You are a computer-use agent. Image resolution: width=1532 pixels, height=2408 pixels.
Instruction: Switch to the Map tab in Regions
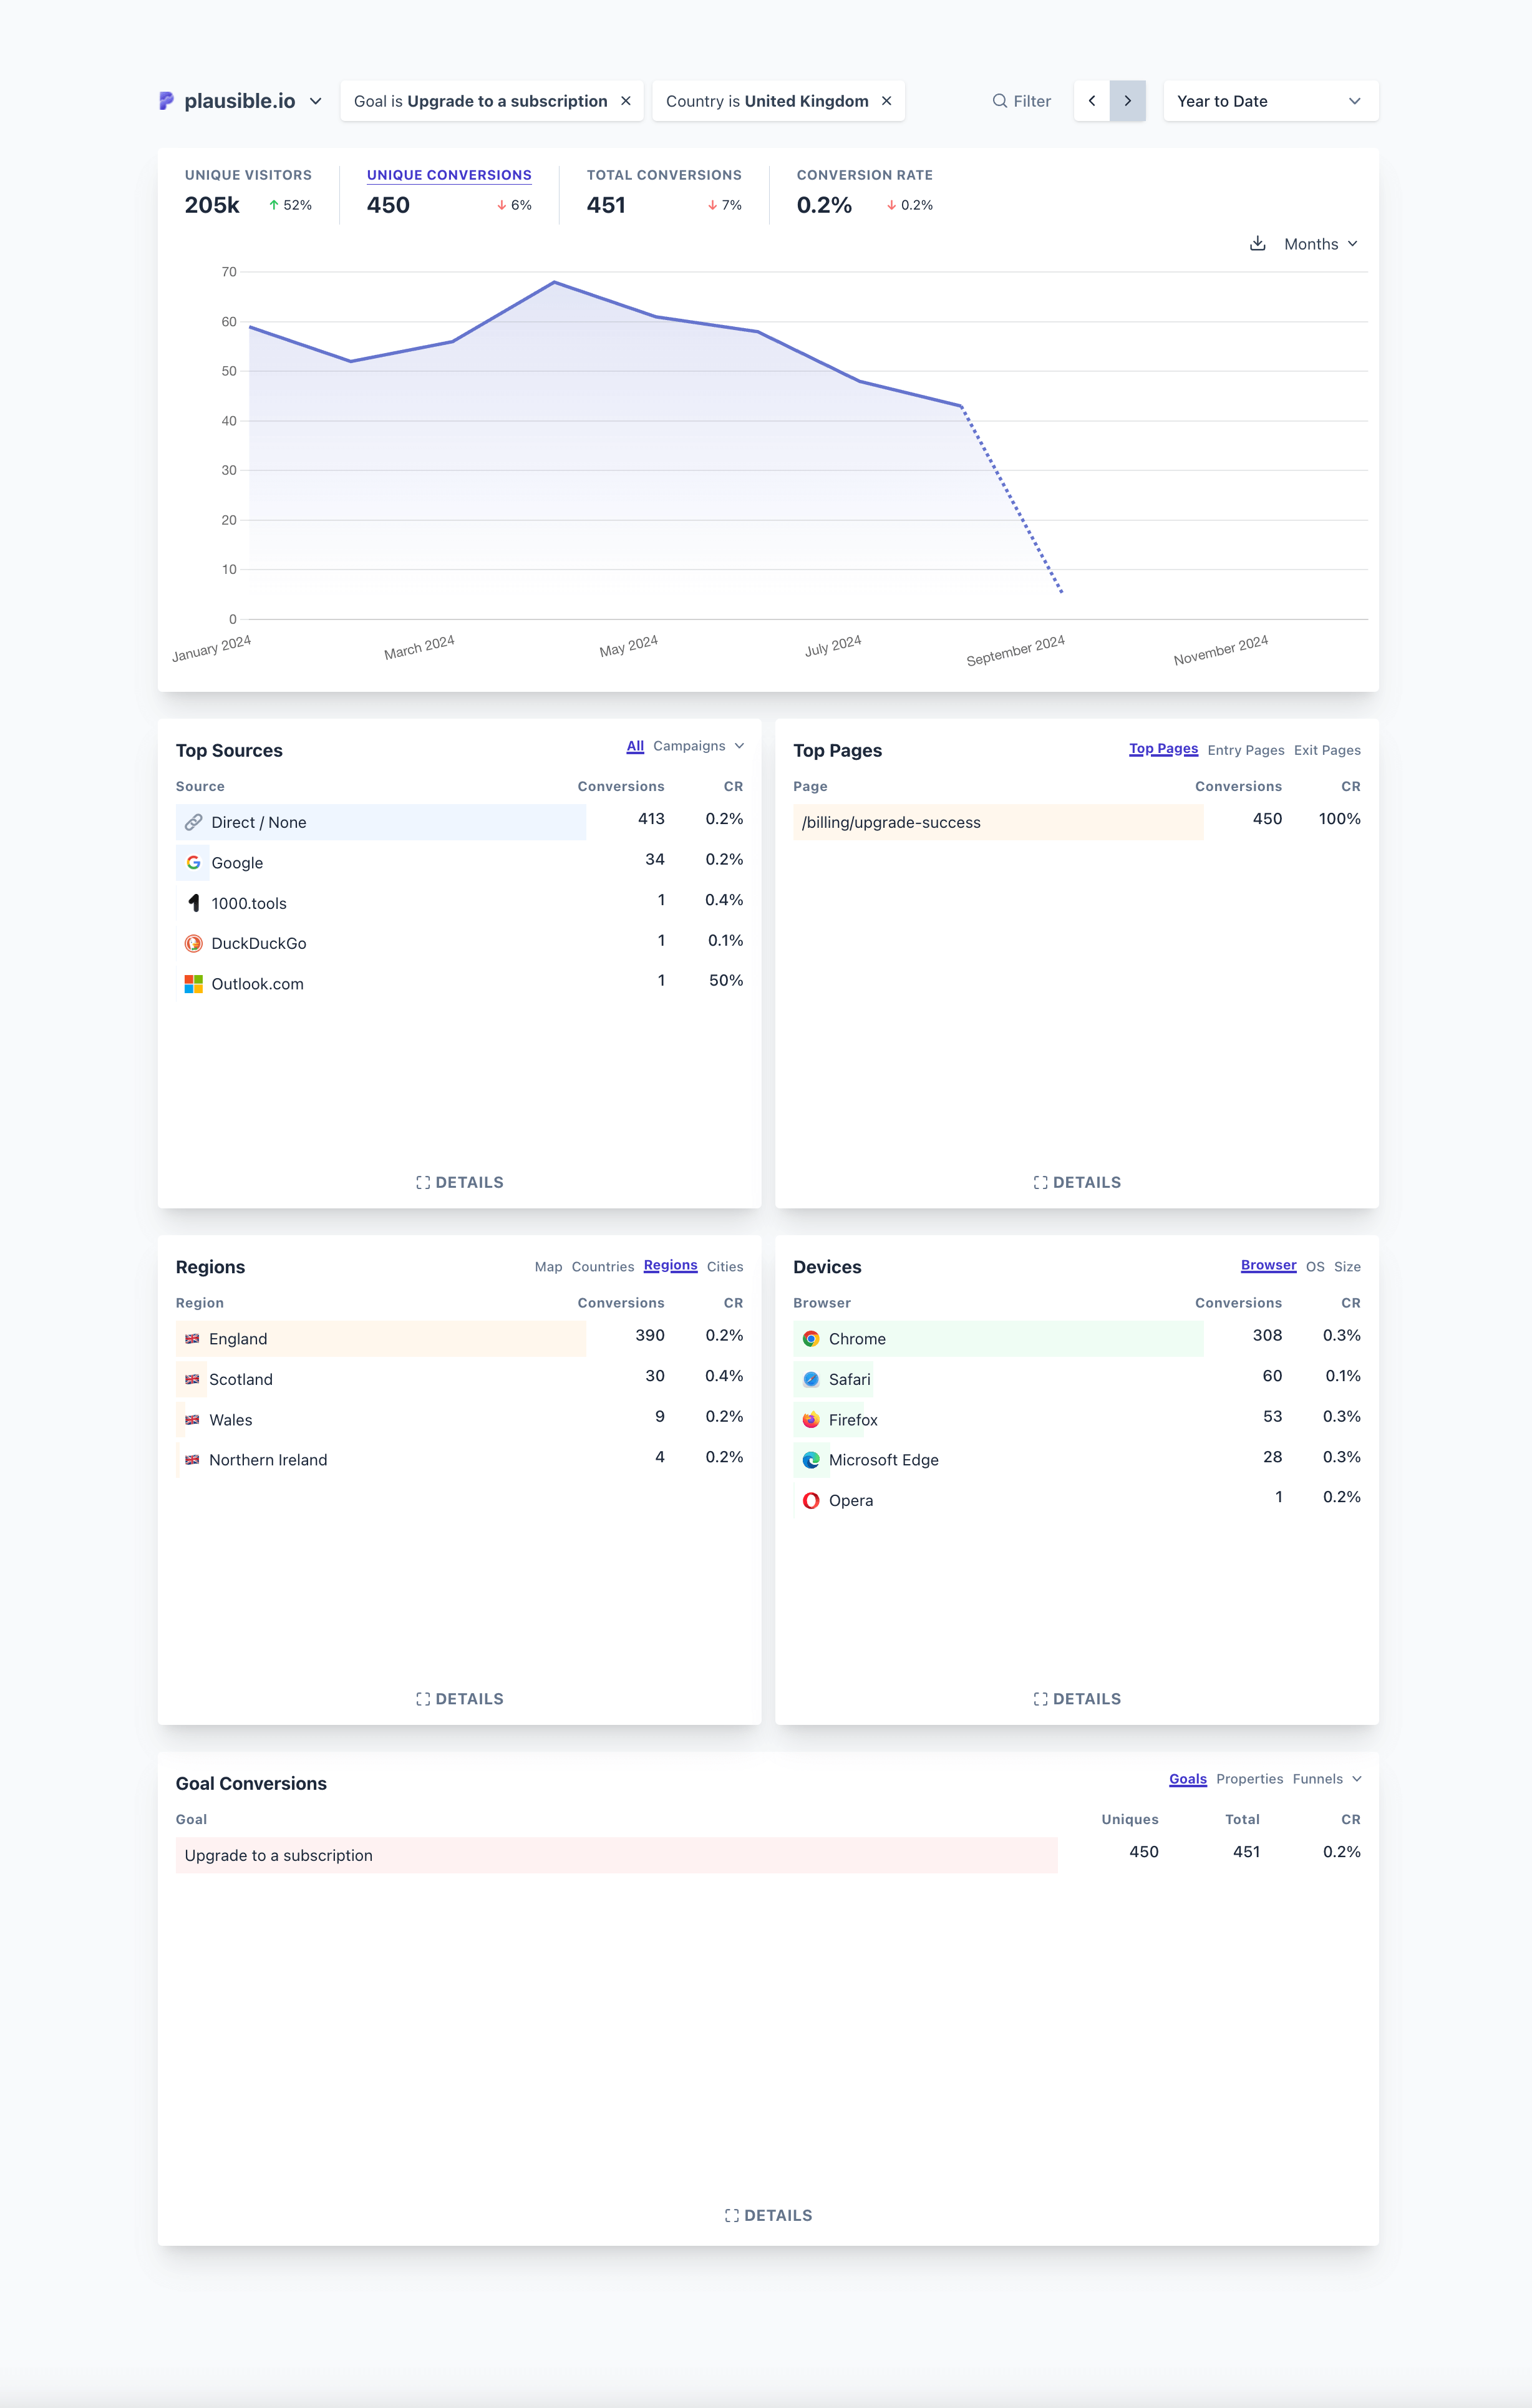pyautogui.click(x=548, y=1266)
